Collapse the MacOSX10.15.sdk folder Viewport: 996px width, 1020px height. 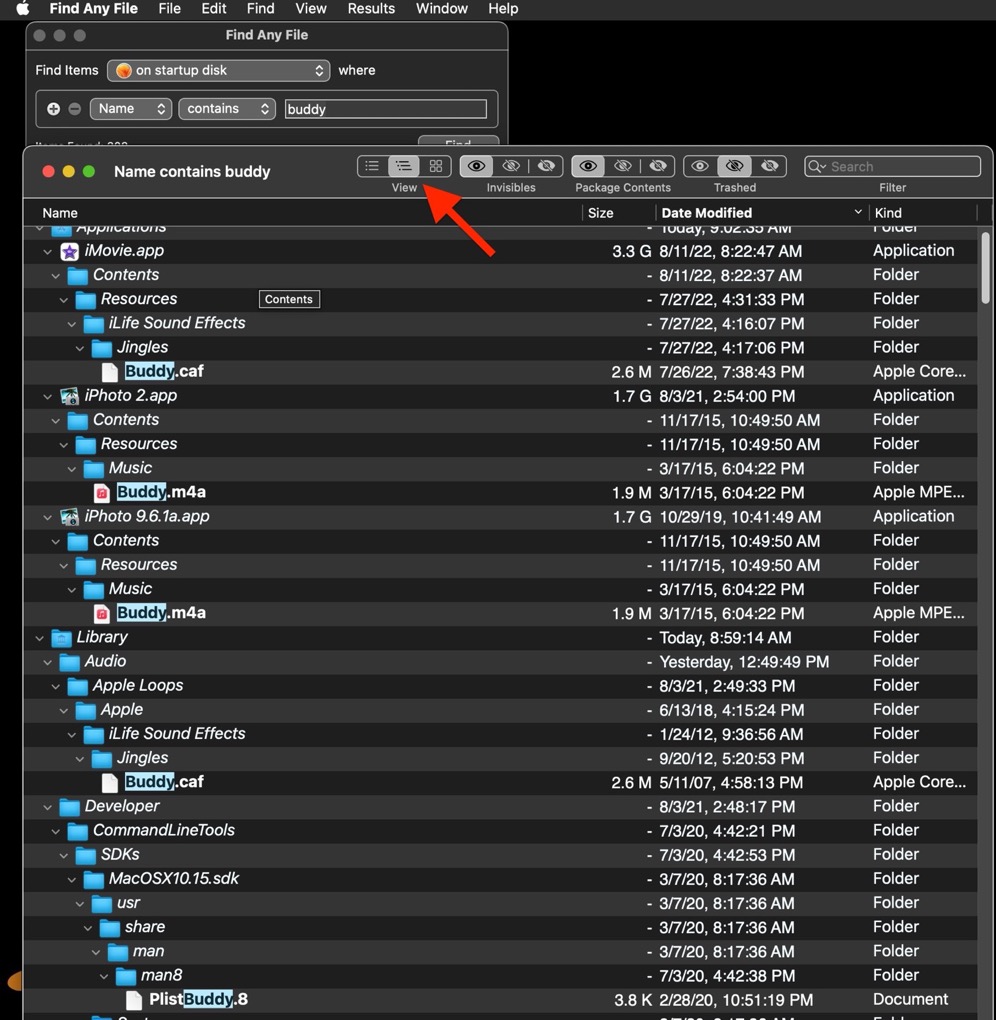point(72,879)
